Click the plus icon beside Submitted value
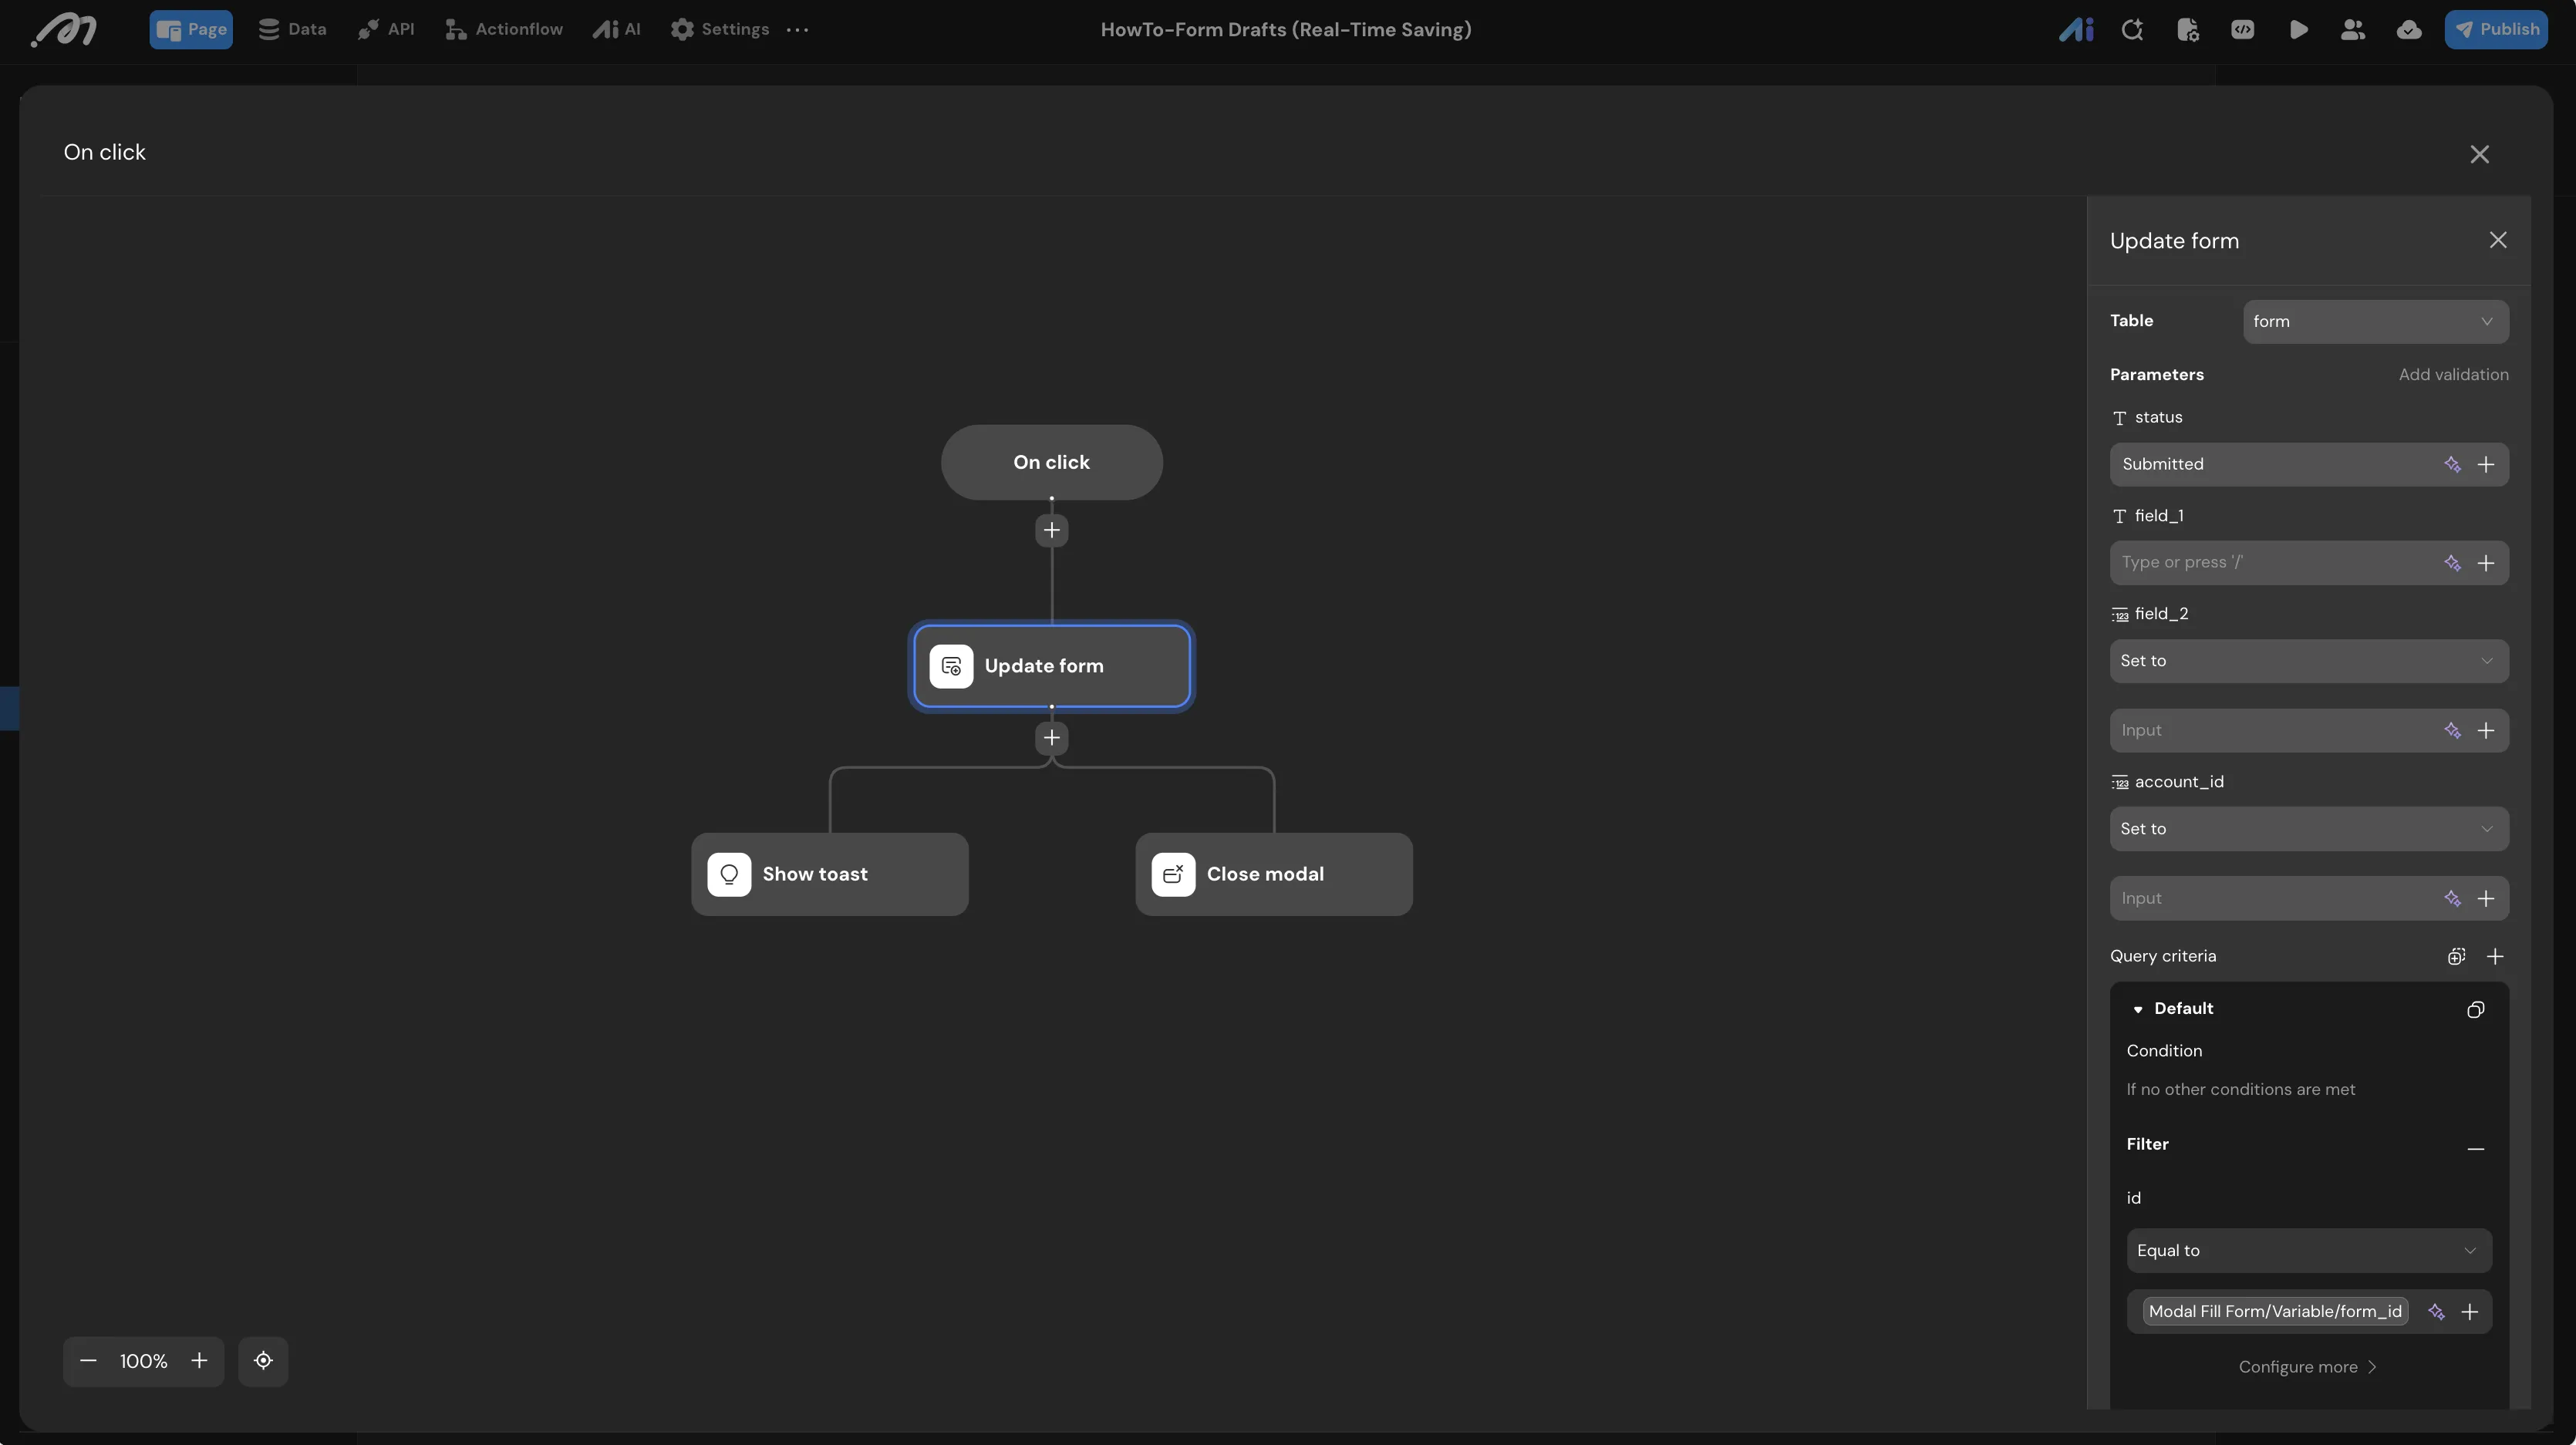2576x1445 pixels. coord(2486,464)
